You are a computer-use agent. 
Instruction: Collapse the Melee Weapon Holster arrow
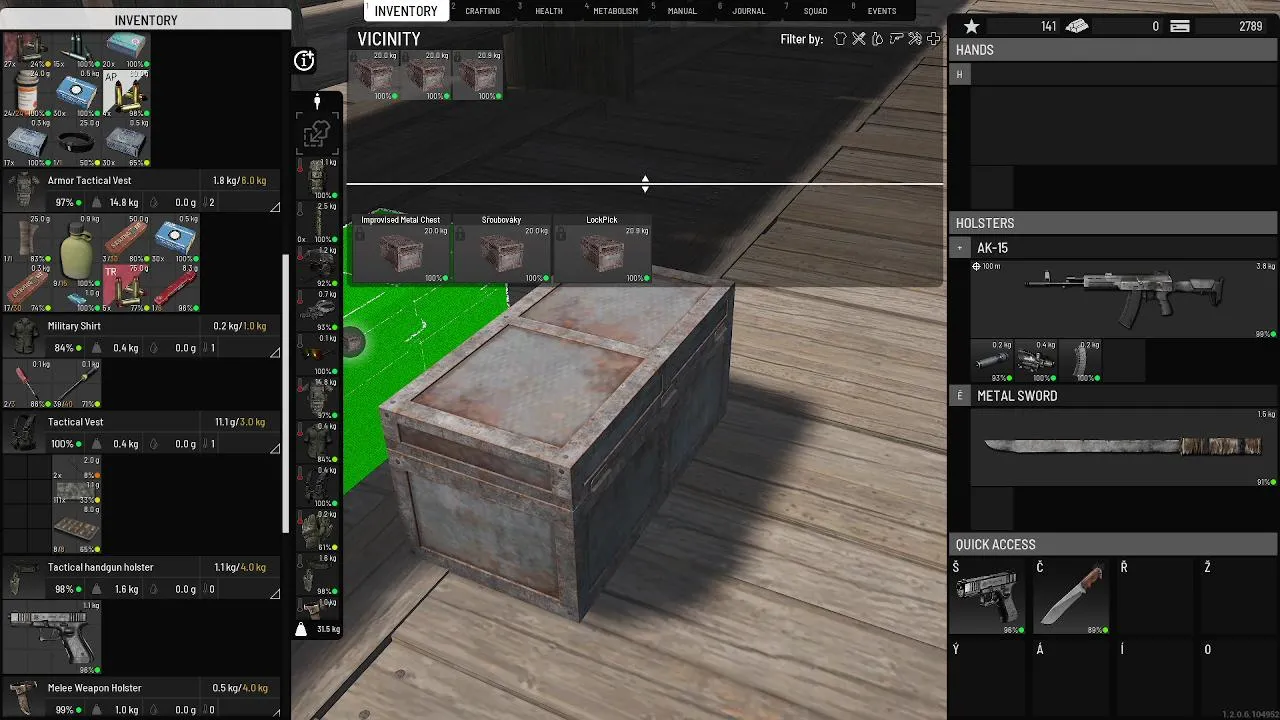[275, 714]
